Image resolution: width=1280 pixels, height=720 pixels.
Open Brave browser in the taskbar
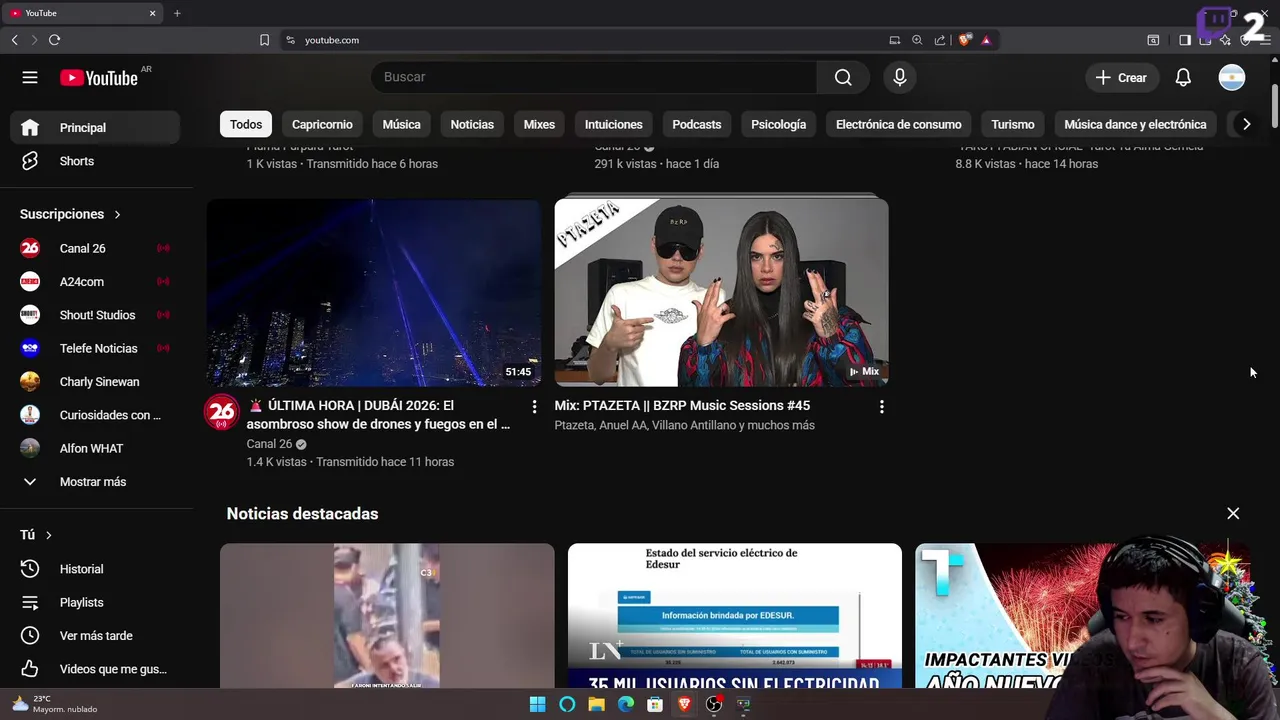[684, 704]
